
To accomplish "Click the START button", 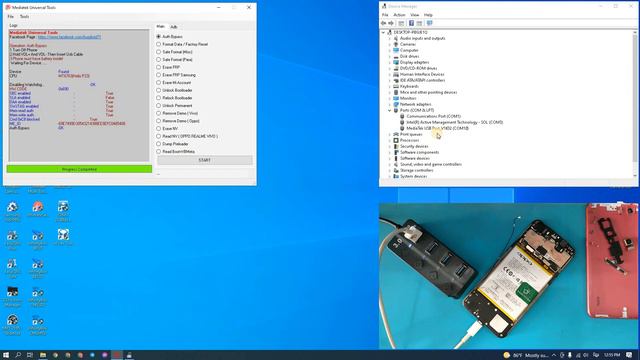I will tap(204, 160).
